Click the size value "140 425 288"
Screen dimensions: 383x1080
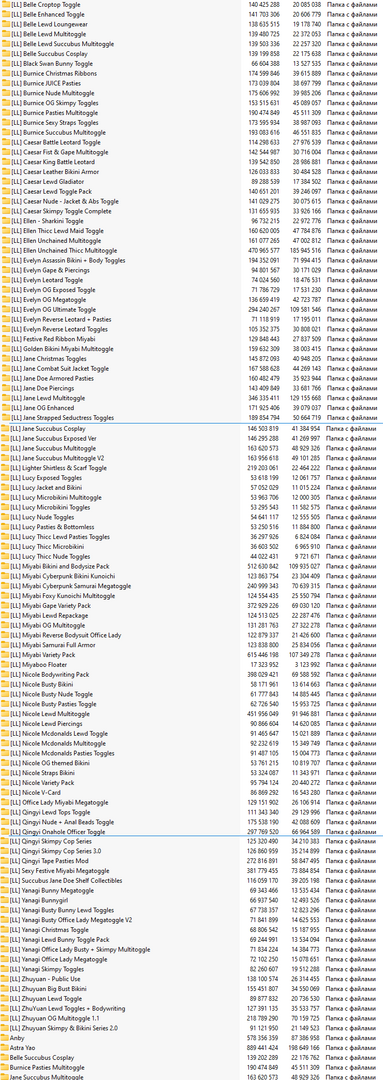264,4
